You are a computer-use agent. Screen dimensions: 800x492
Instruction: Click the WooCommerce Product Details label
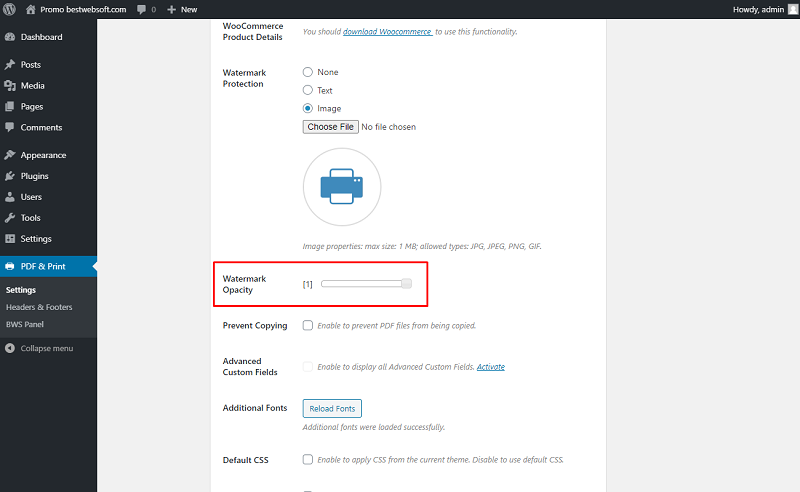pyautogui.click(x=253, y=31)
